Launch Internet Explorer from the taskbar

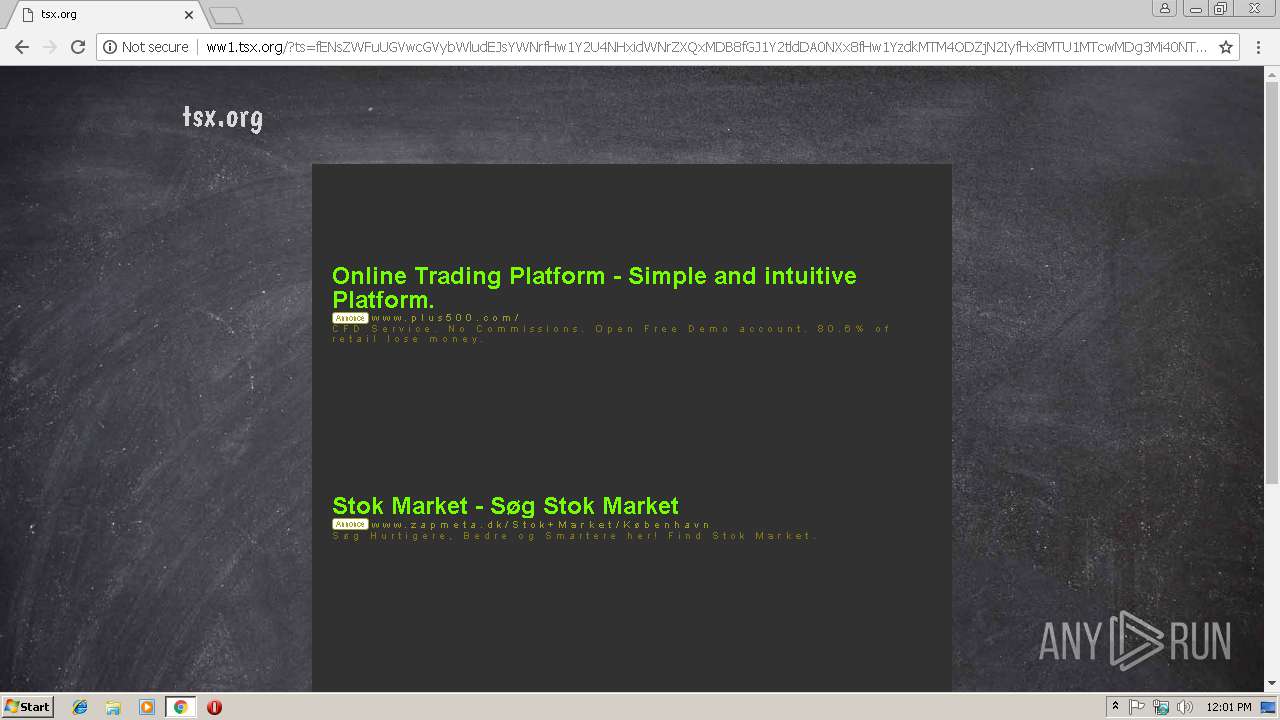coord(80,707)
